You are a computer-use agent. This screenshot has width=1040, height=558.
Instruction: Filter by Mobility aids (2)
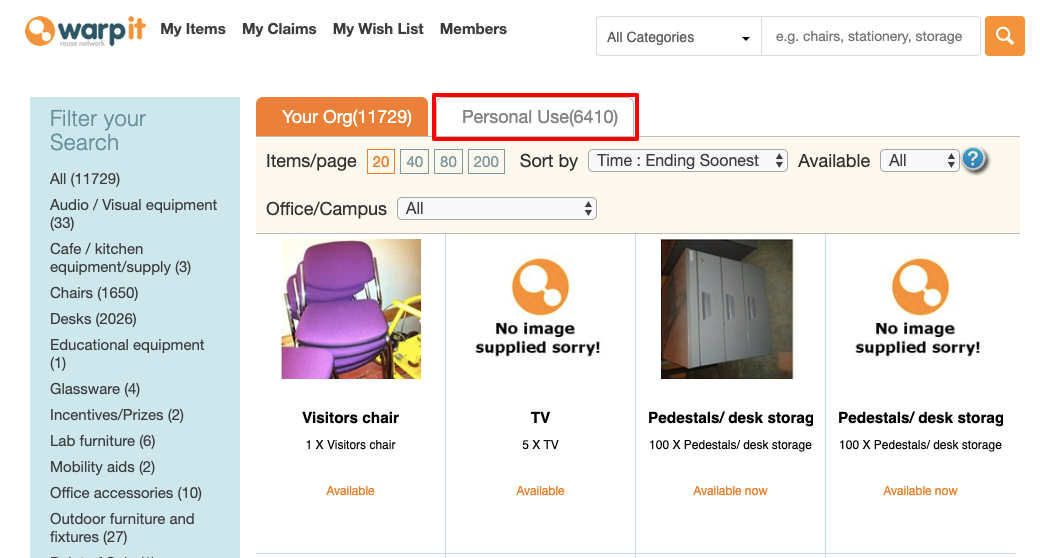(103, 466)
